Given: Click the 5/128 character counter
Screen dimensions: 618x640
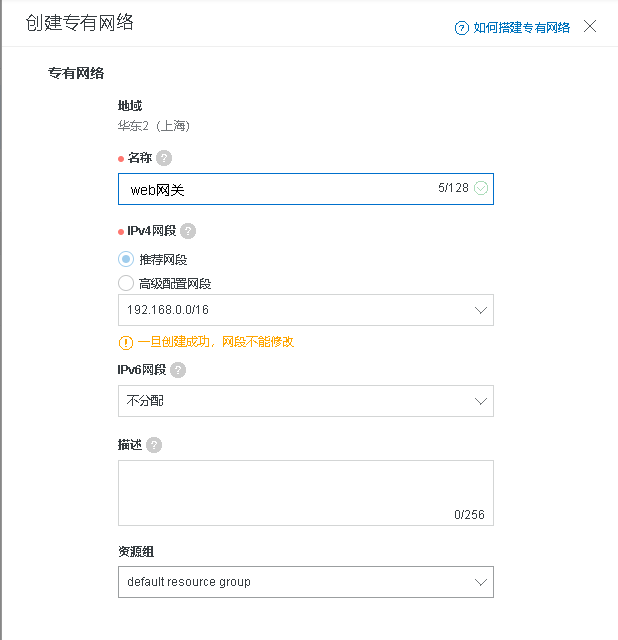Looking at the screenshot, I should (x=453, y=188).
